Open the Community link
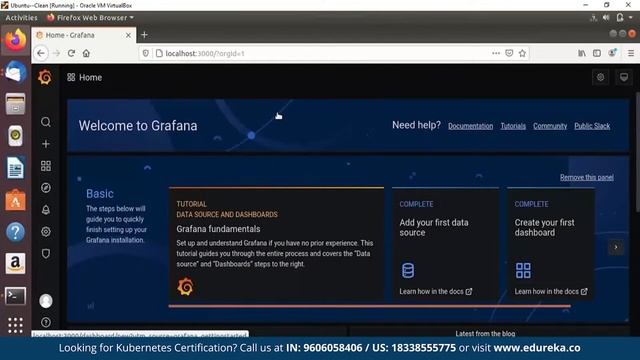Screen dimensions: 640x360 tap(550, 126)
